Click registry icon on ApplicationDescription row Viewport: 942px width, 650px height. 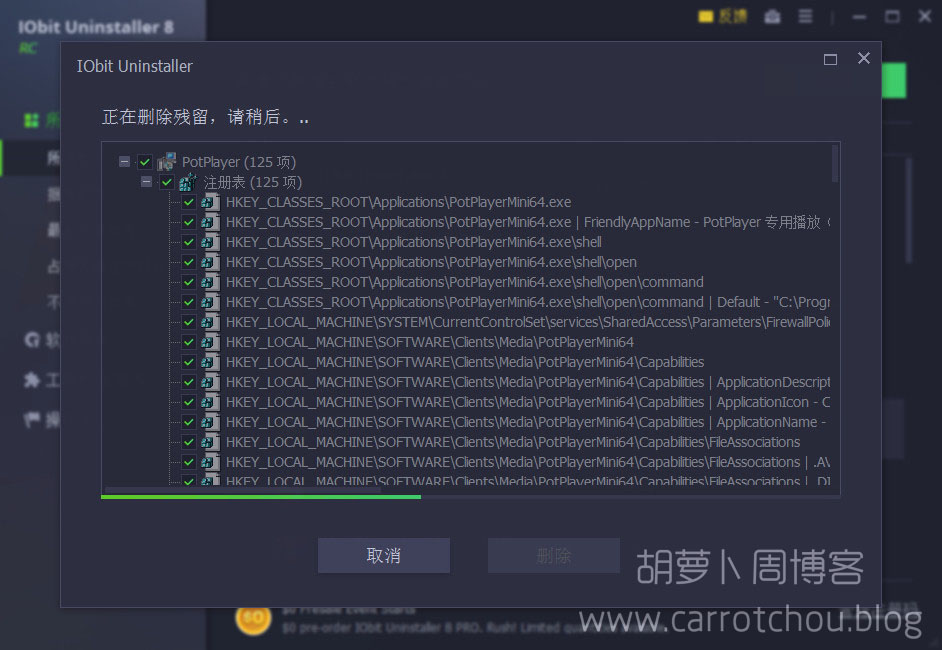click(x=210, y=382)
